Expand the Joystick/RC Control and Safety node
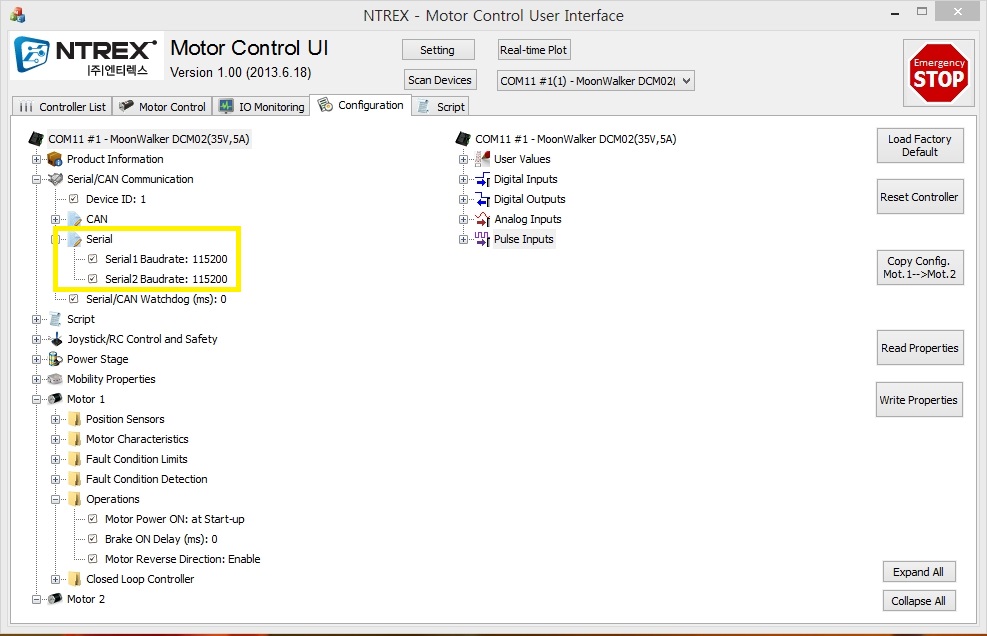Image resolution: width=987 pixels, height=636 pixels. (37, 339)
